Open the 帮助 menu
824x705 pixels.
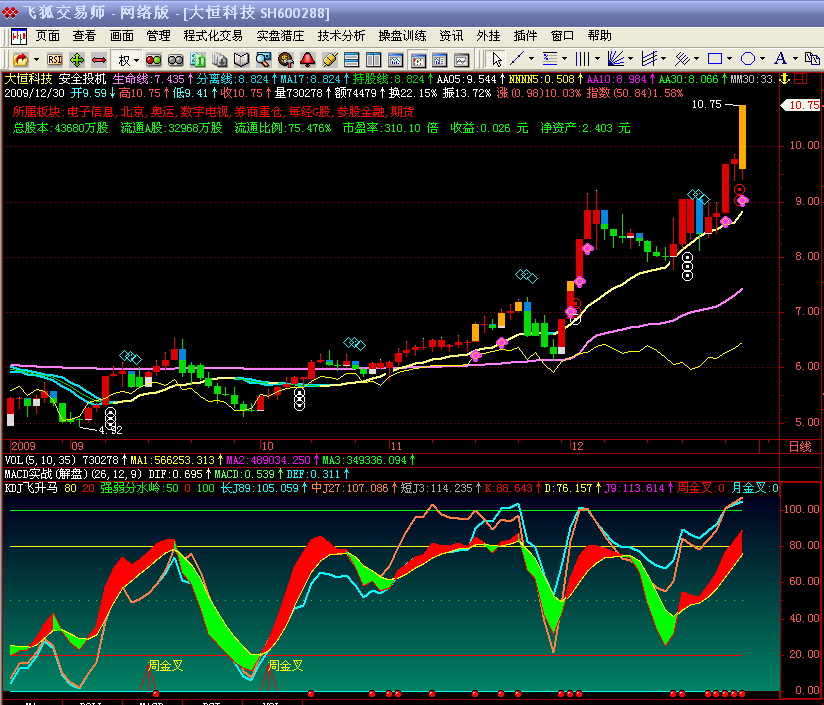pos(600,36)
